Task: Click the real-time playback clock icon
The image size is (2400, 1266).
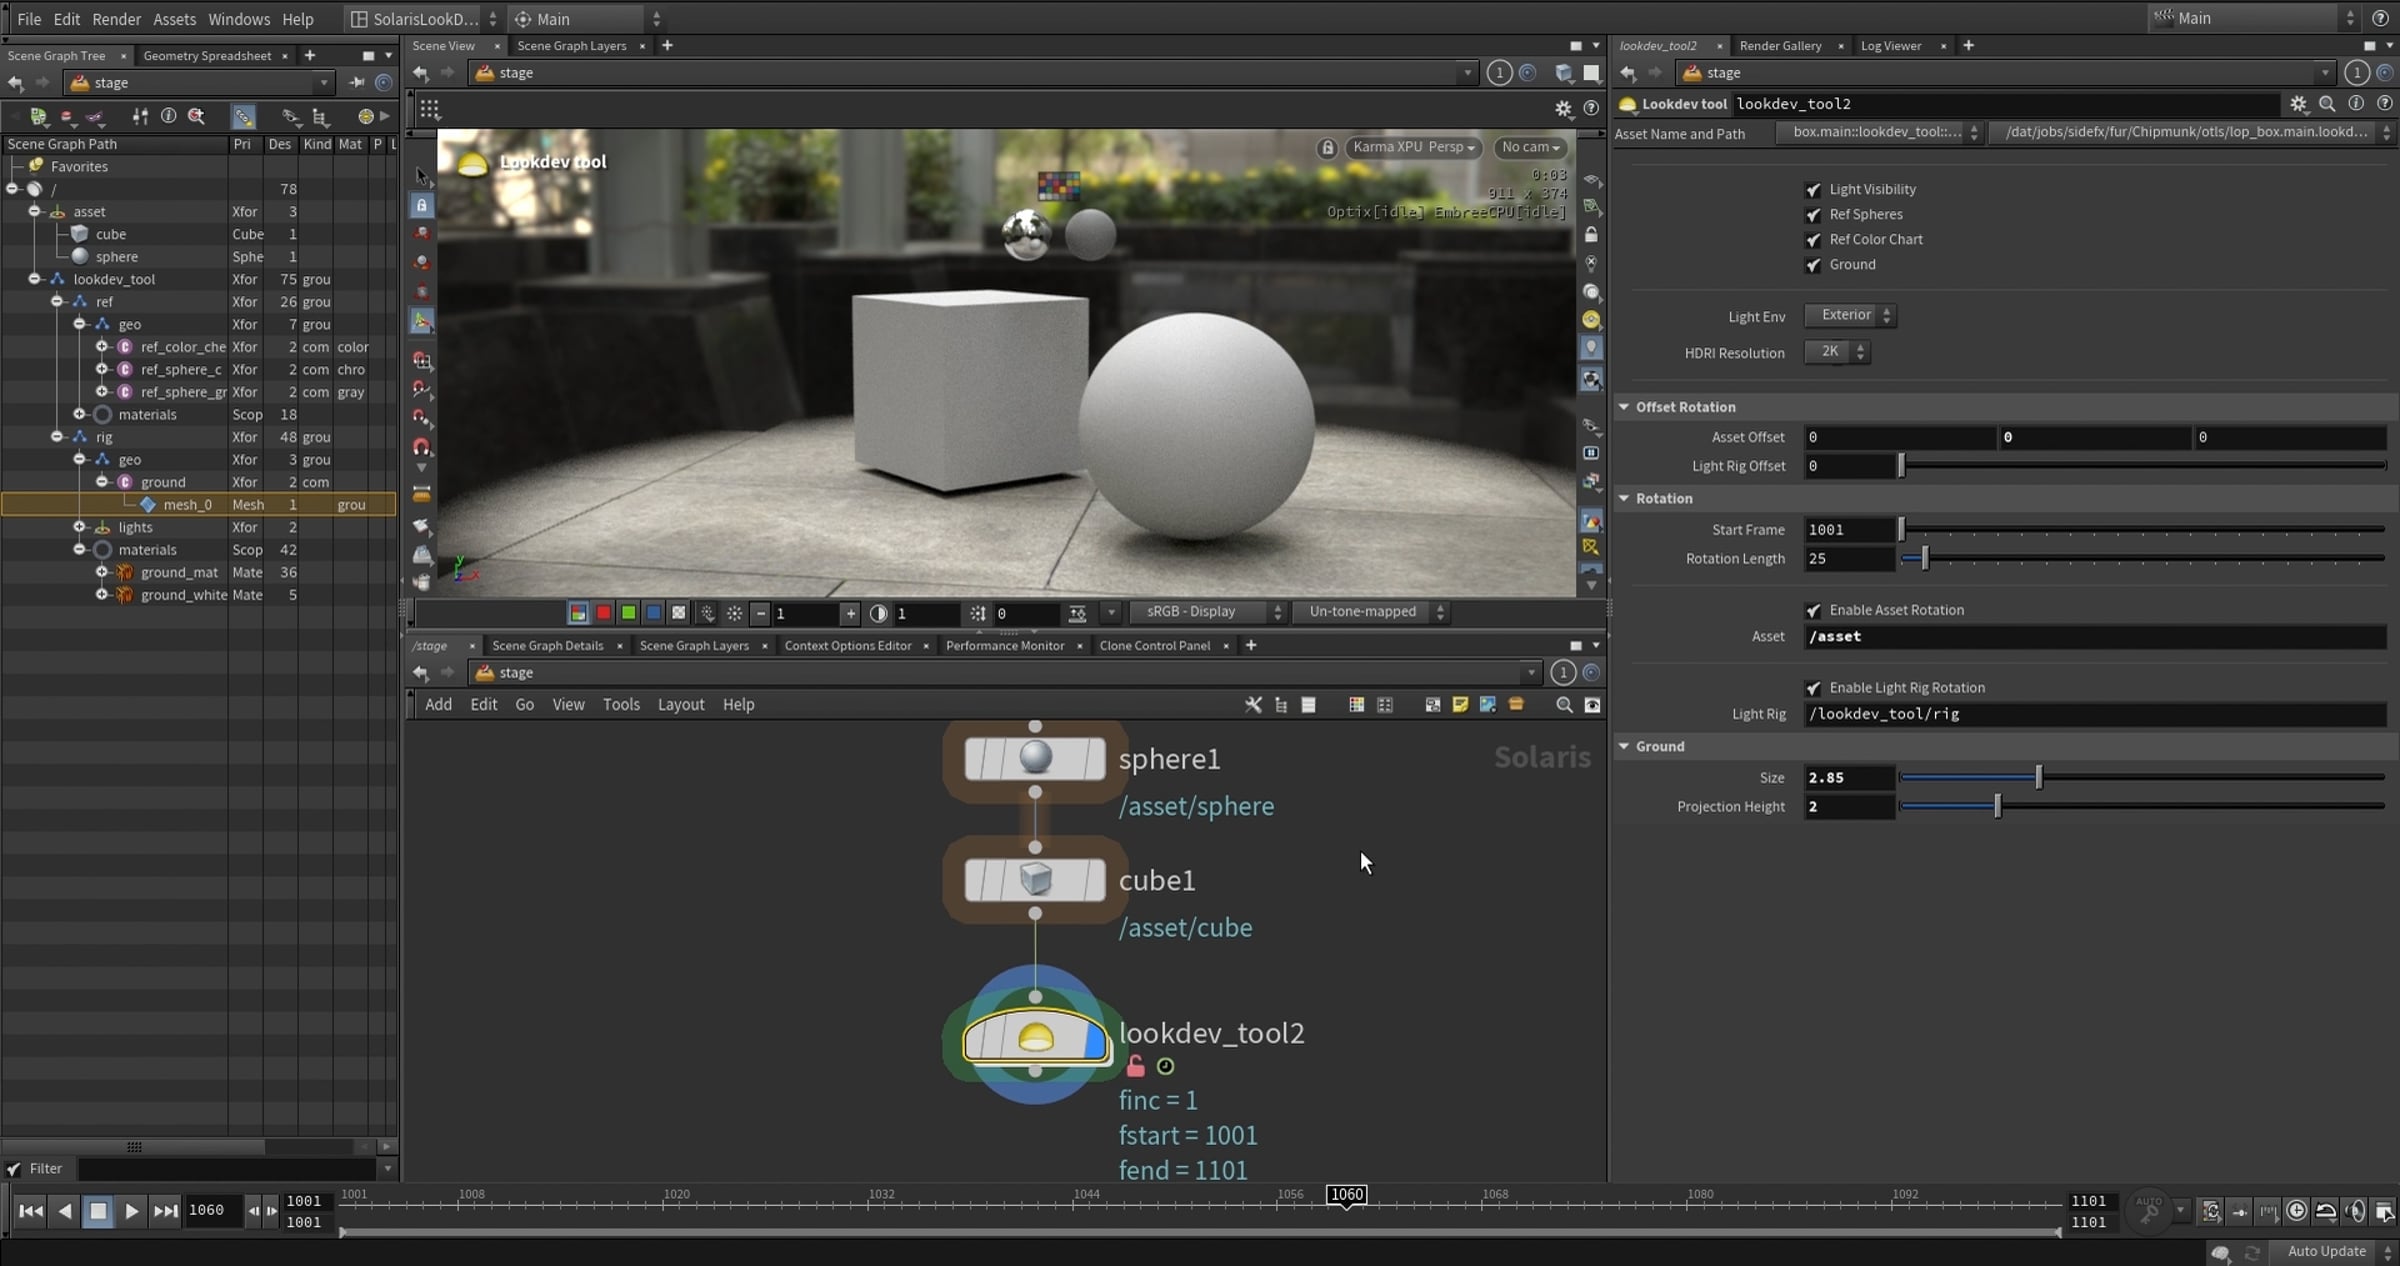Action: 2297,1211
